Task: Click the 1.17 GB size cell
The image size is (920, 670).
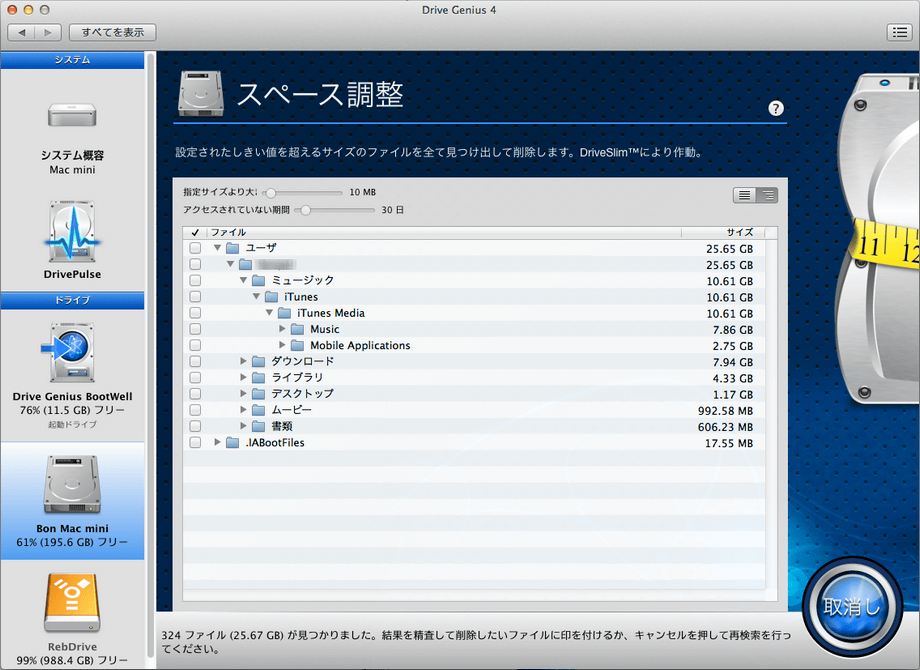Action: click(x=733, y=395)
